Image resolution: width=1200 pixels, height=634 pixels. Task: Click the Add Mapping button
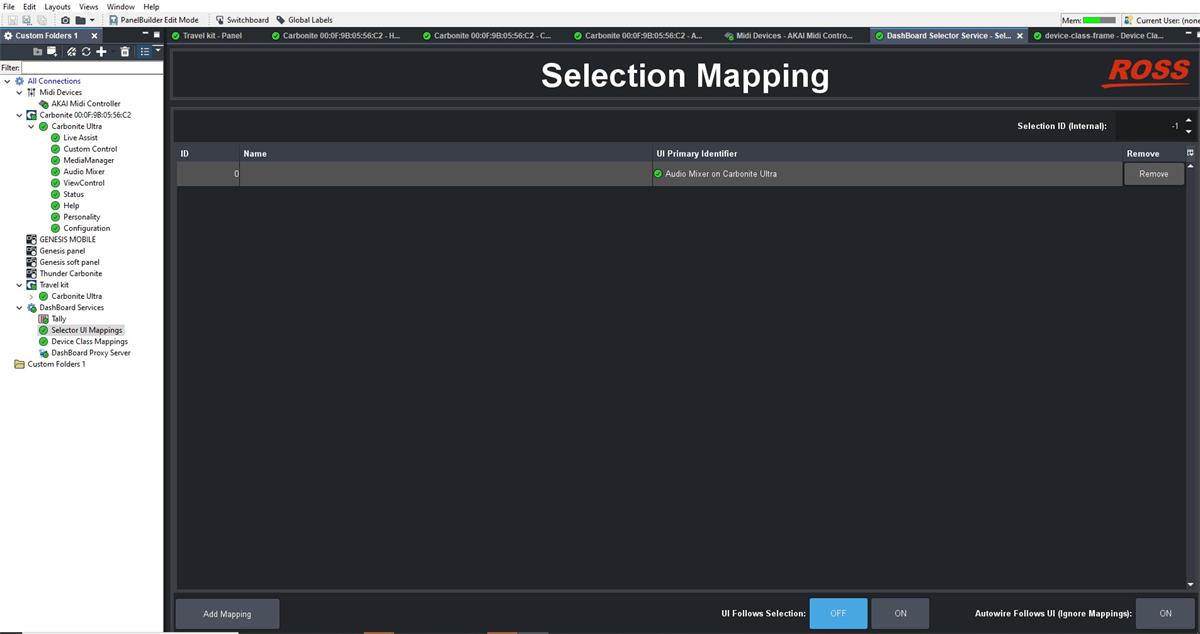point(227,614)
